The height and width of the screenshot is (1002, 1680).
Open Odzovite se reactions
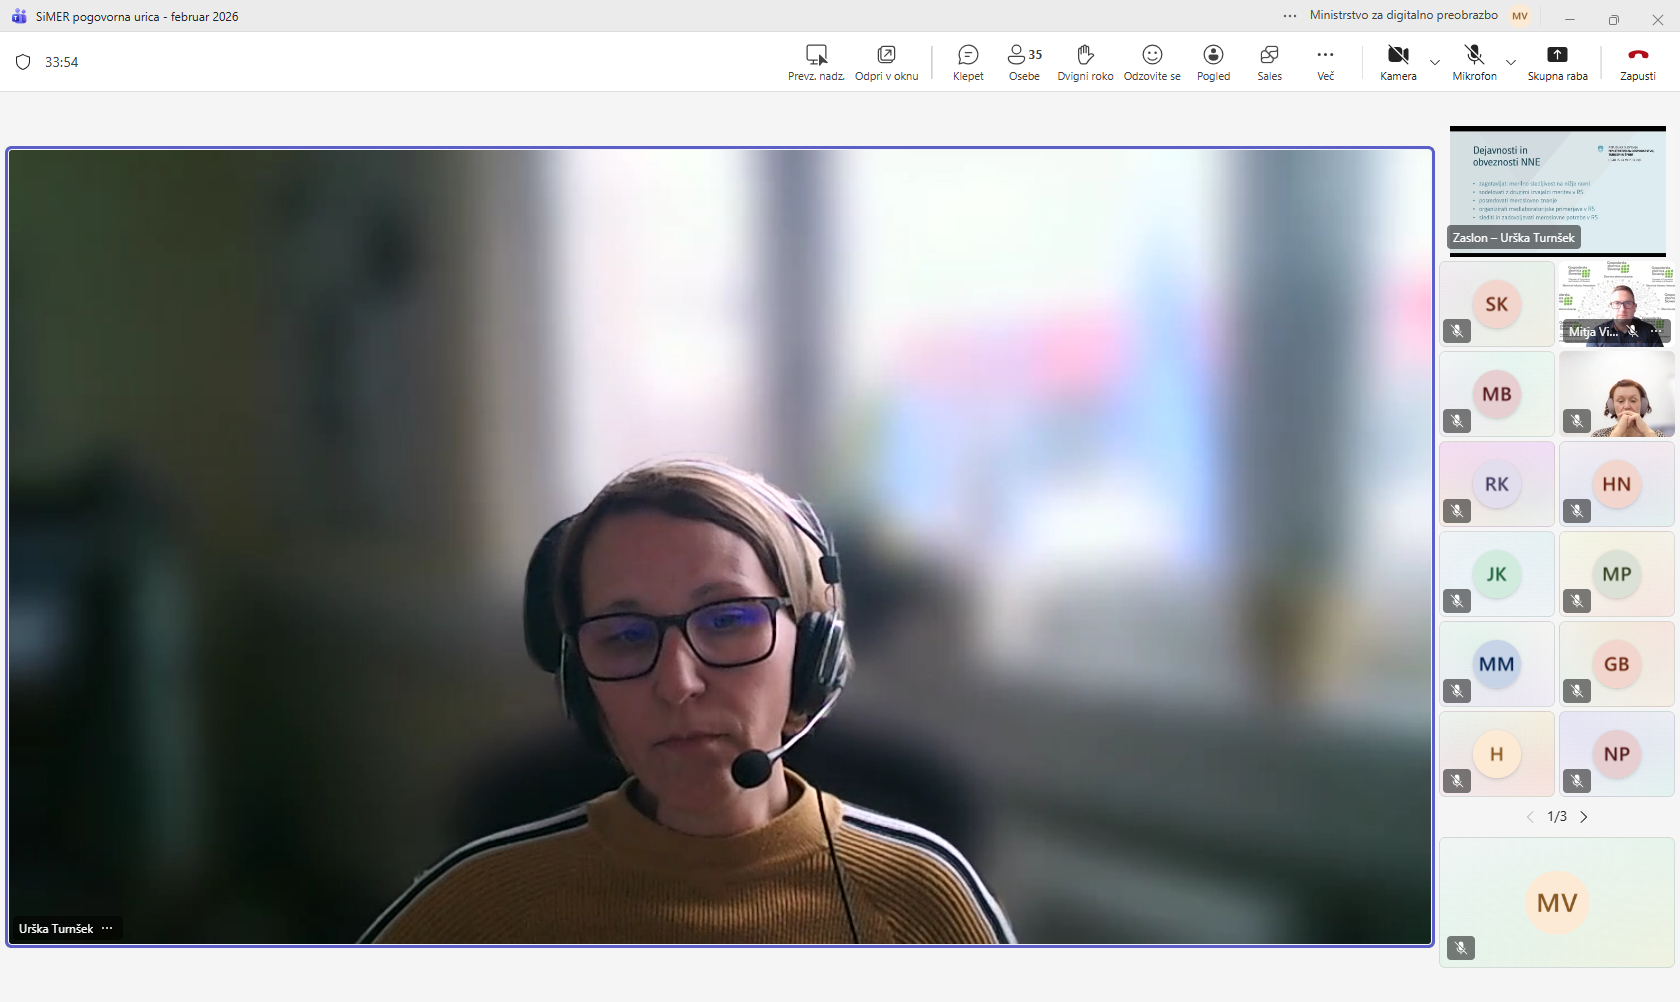pyautogui.click(x=1152, y=62)
